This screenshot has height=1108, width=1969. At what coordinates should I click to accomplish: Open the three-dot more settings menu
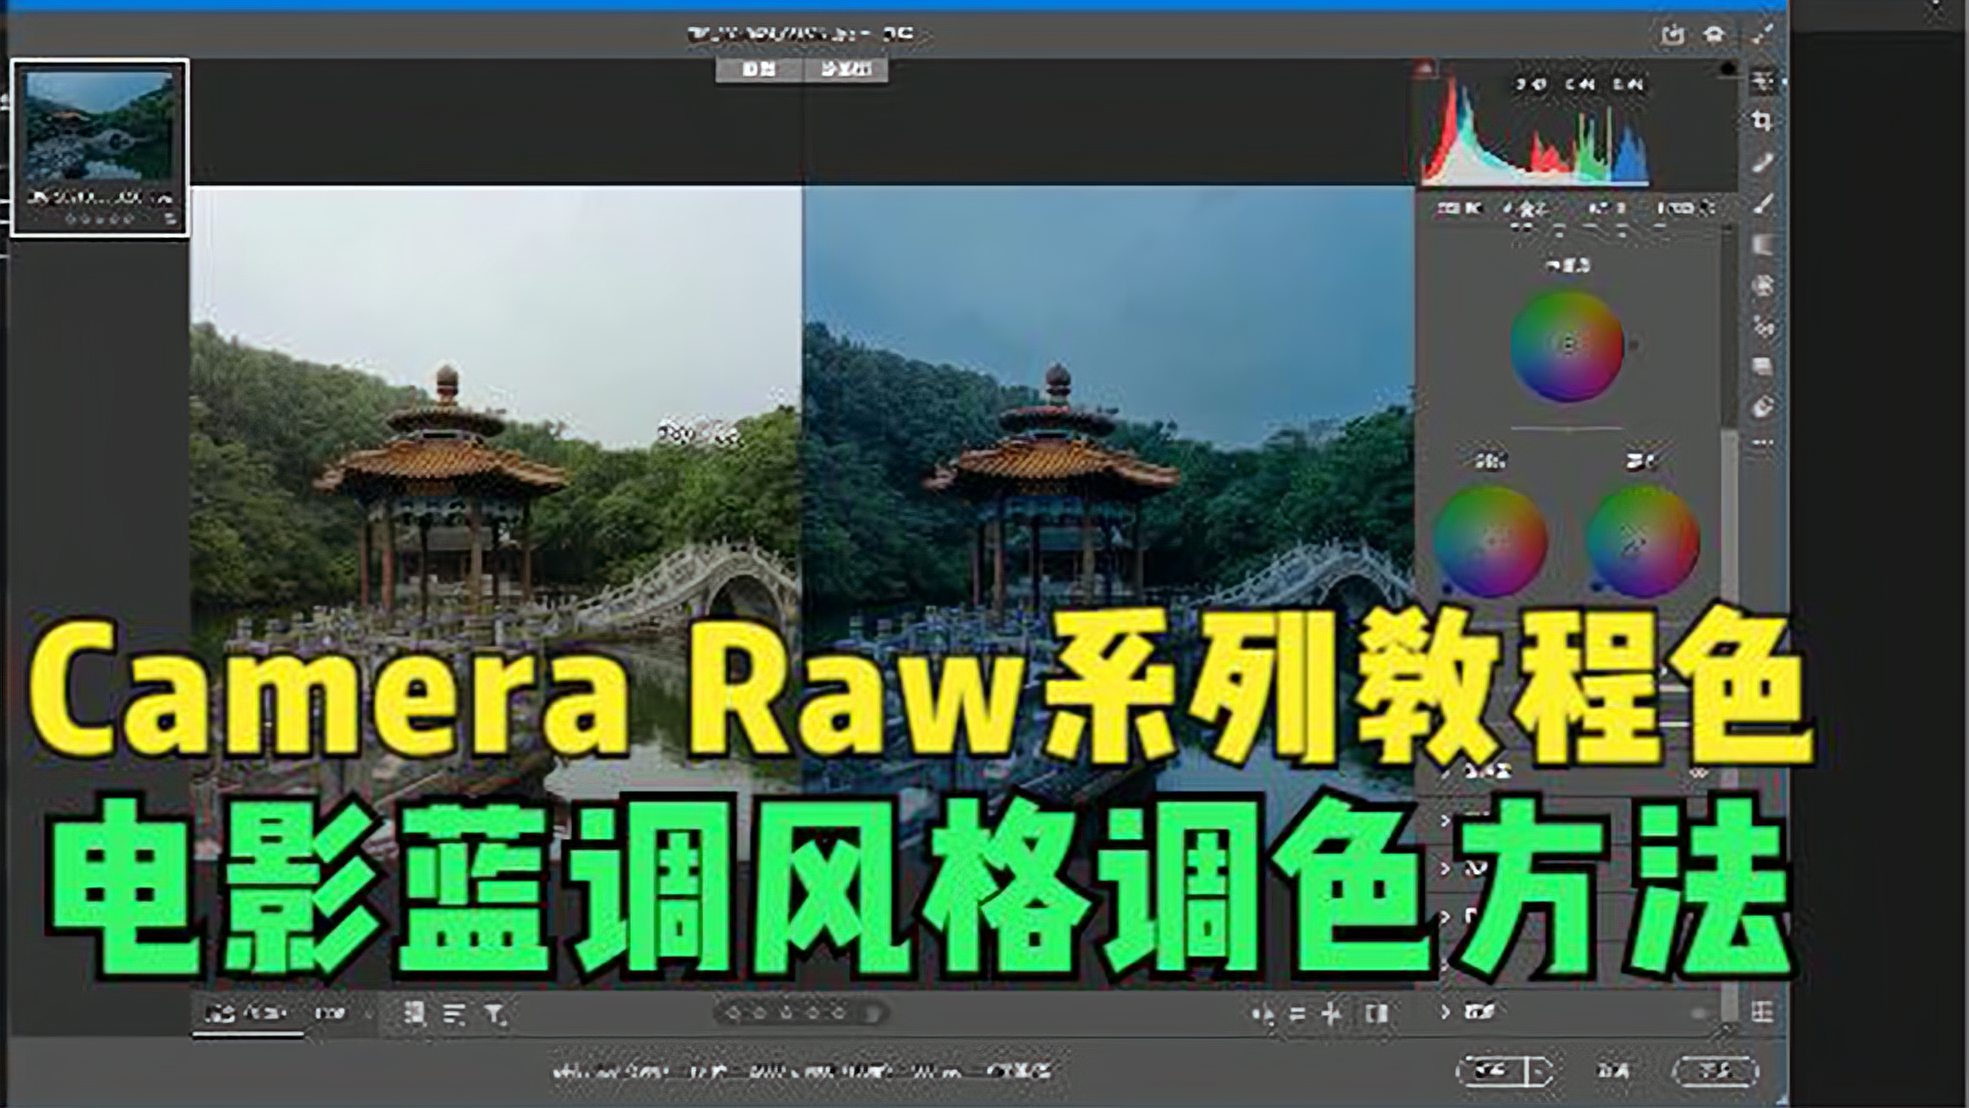[1763, 442]
